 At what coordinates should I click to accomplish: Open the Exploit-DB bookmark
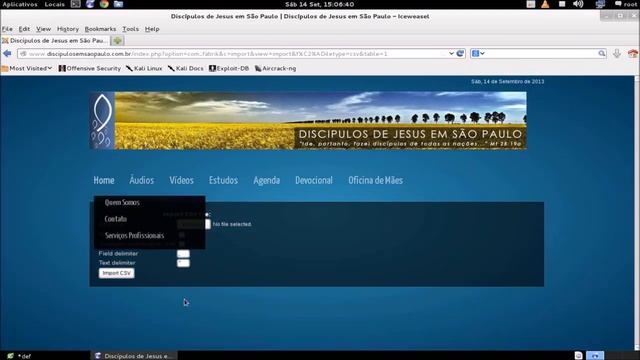(229, 68)
